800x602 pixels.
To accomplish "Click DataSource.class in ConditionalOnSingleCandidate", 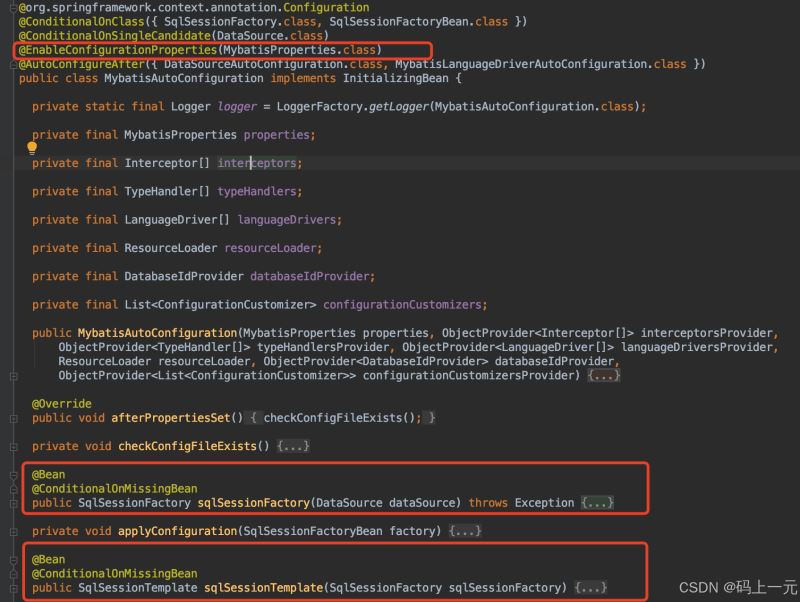I will (270, 36).
